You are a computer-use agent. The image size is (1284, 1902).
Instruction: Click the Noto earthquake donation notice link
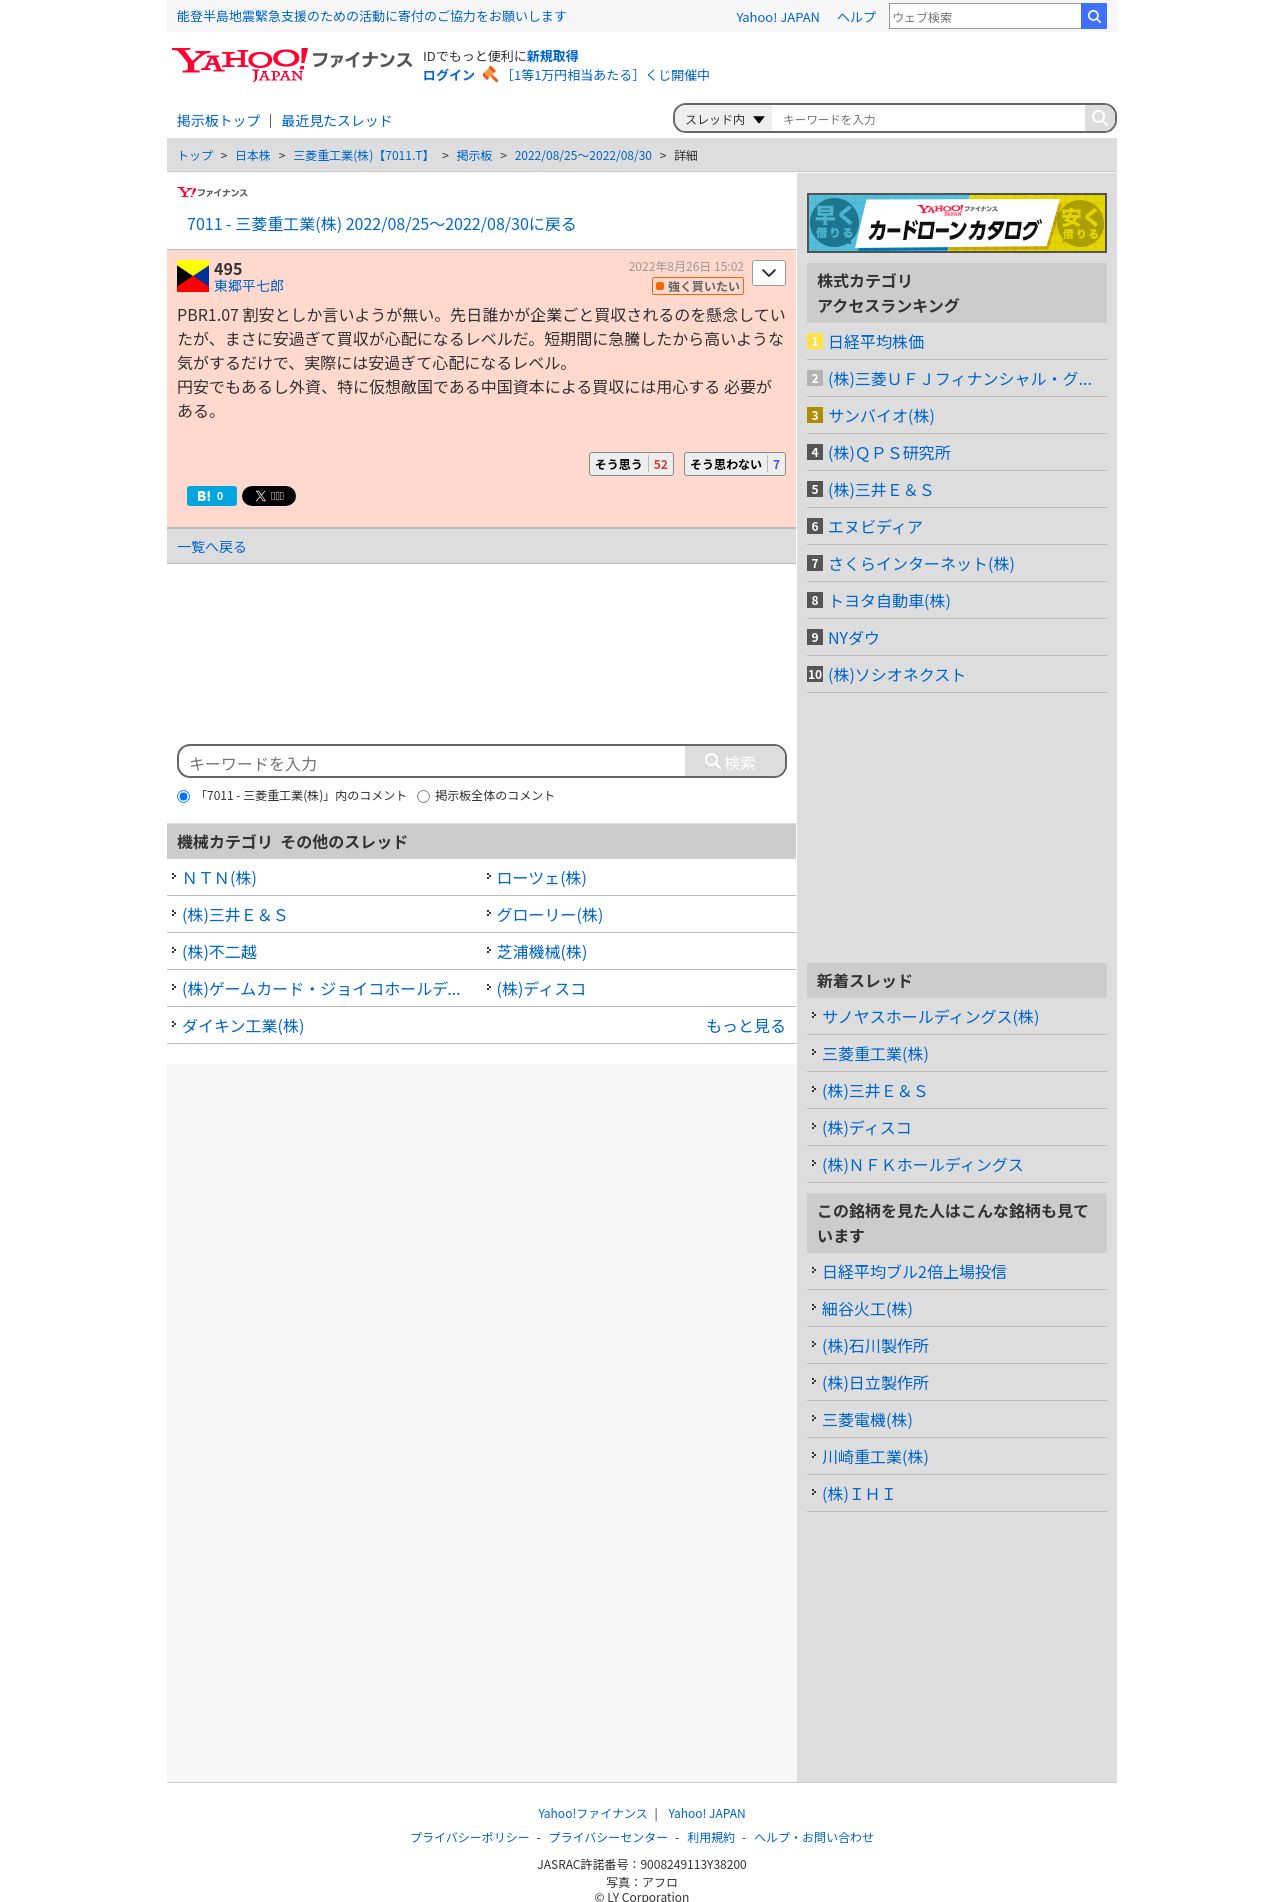point(371,17)
